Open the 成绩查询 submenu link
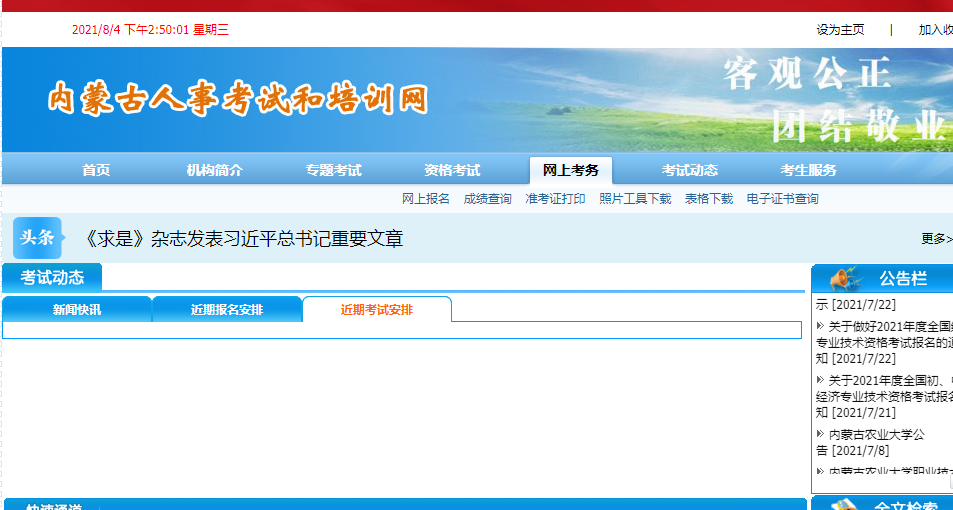 [487, 199]
